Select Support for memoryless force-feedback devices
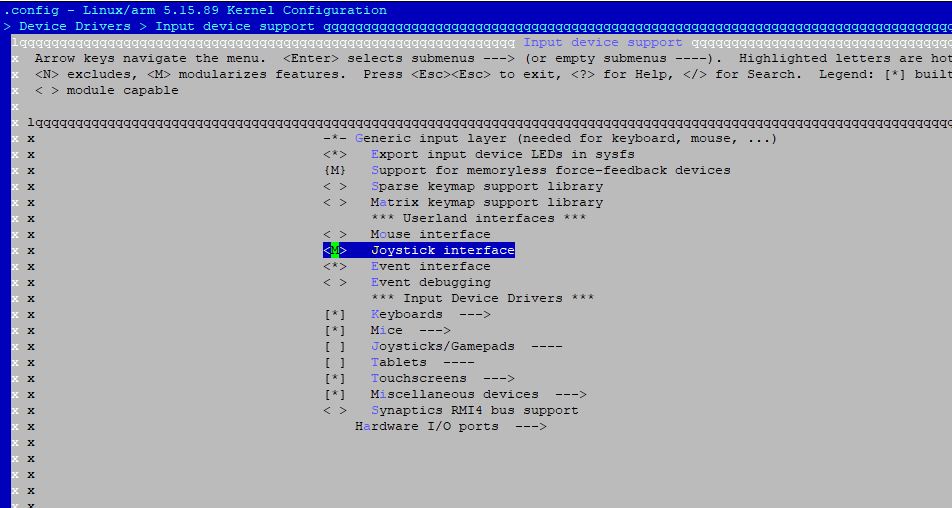This screenshot has width=952, height=508. (550, 170)
